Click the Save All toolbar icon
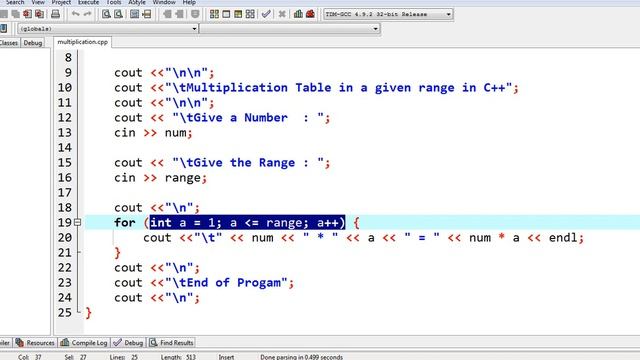 16,14
